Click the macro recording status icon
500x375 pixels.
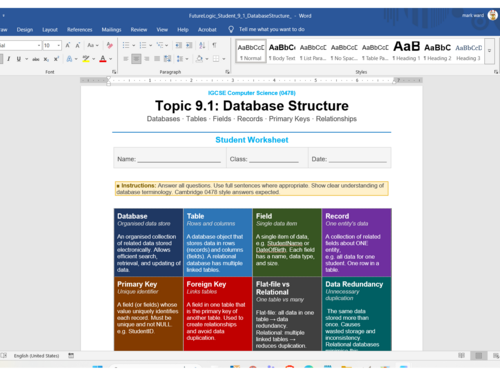click(71, 356)
